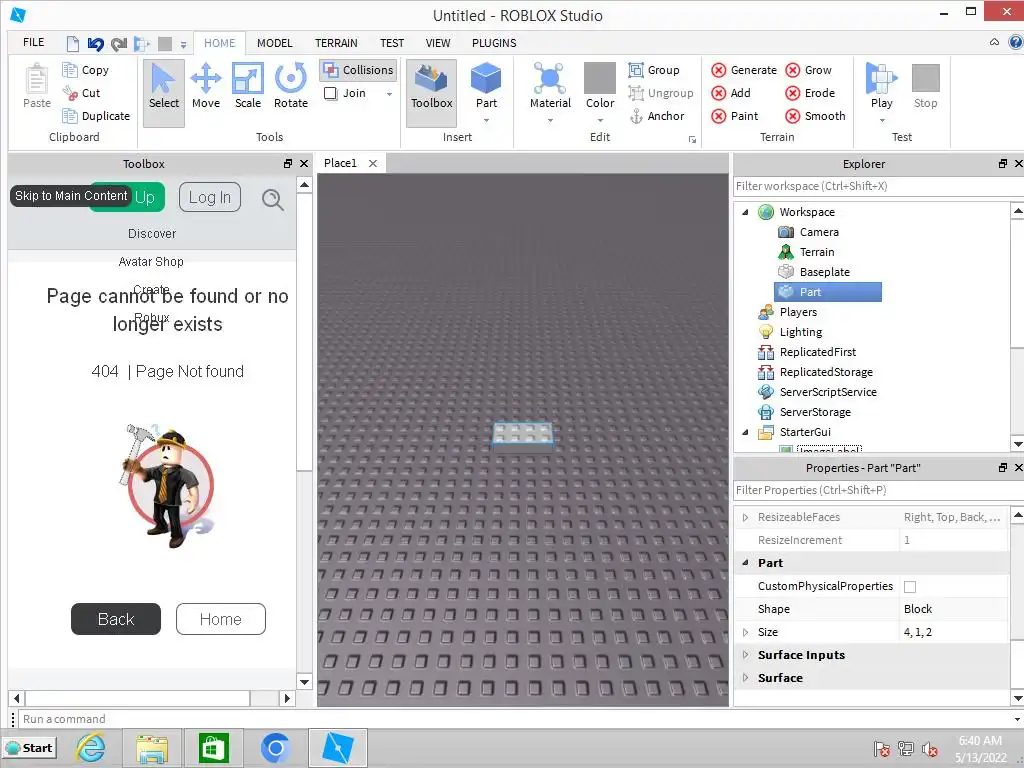
Task: Cut the selected object
Action: click(82, 93)
